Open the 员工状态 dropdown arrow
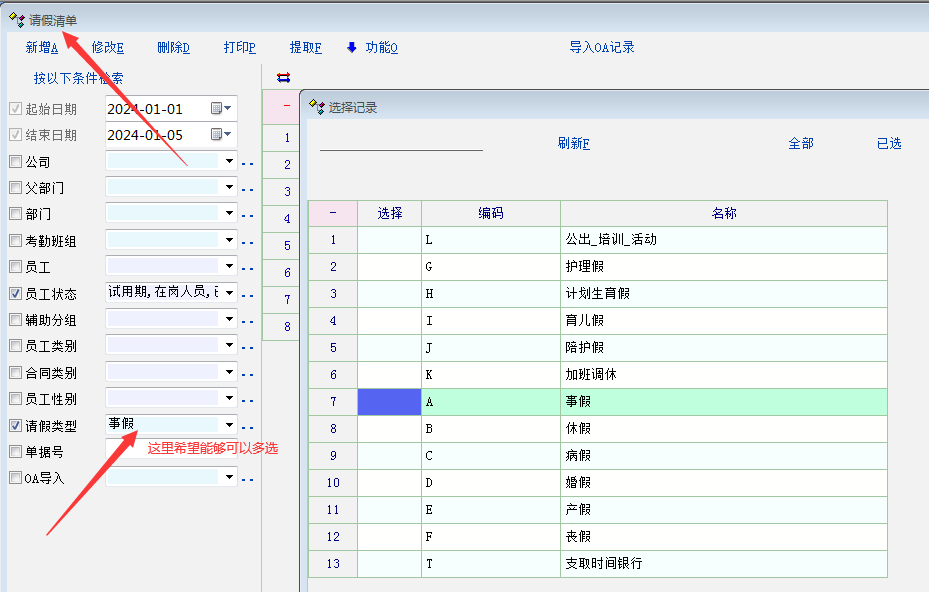The height and width of the screenshot is (592, 929). pos(230,293)
